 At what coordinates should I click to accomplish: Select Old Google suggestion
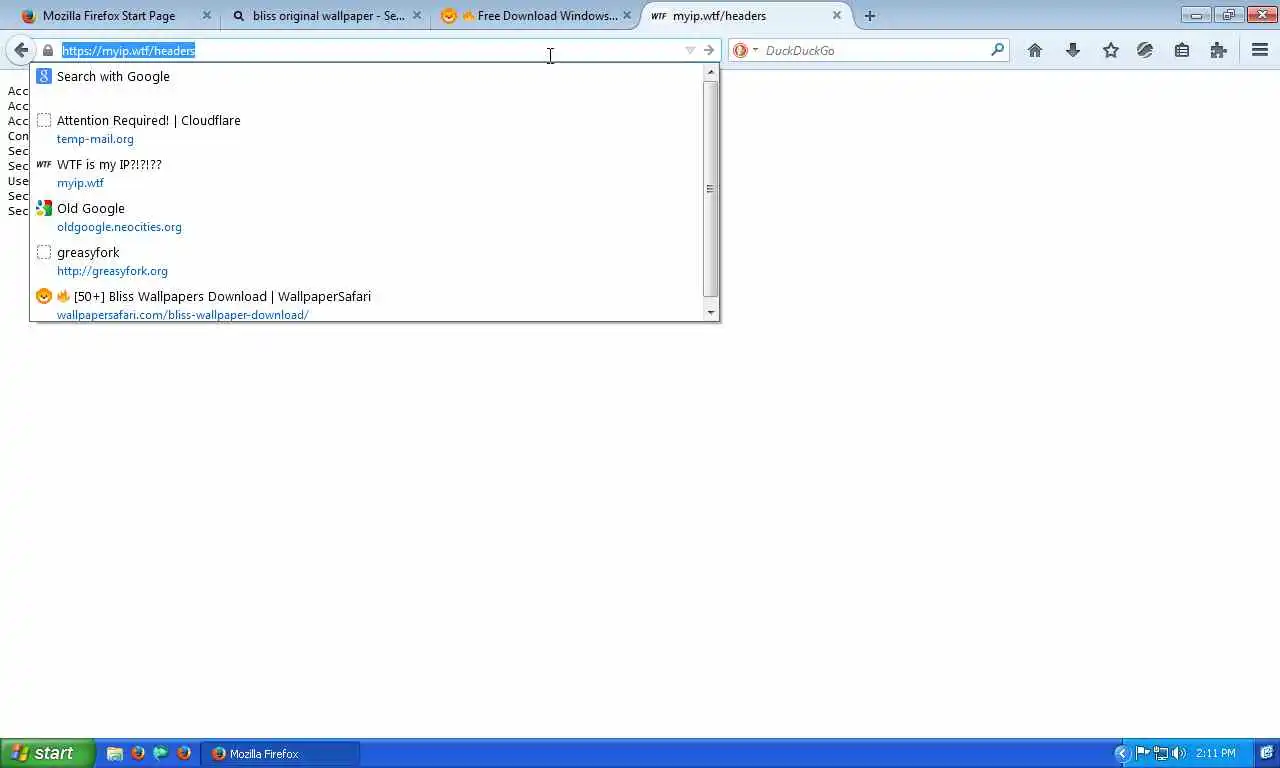pyautogui.click(x=367, y=217)
